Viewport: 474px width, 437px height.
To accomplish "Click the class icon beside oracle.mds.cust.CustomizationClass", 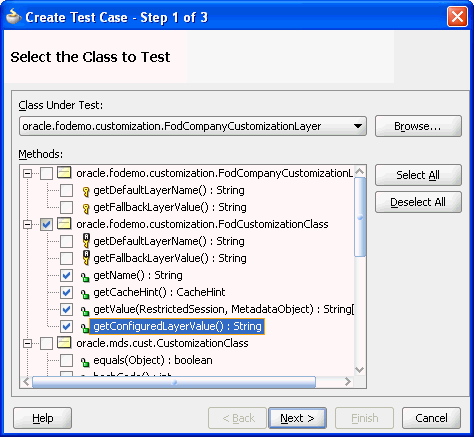I will click(64, 343).
